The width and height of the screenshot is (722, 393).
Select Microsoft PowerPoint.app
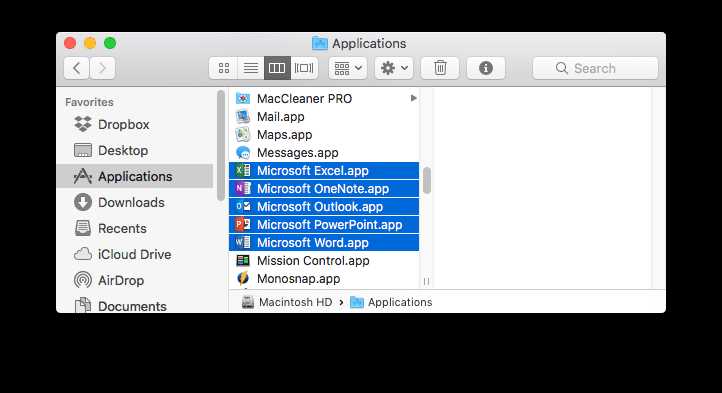(x=324, y=224)
